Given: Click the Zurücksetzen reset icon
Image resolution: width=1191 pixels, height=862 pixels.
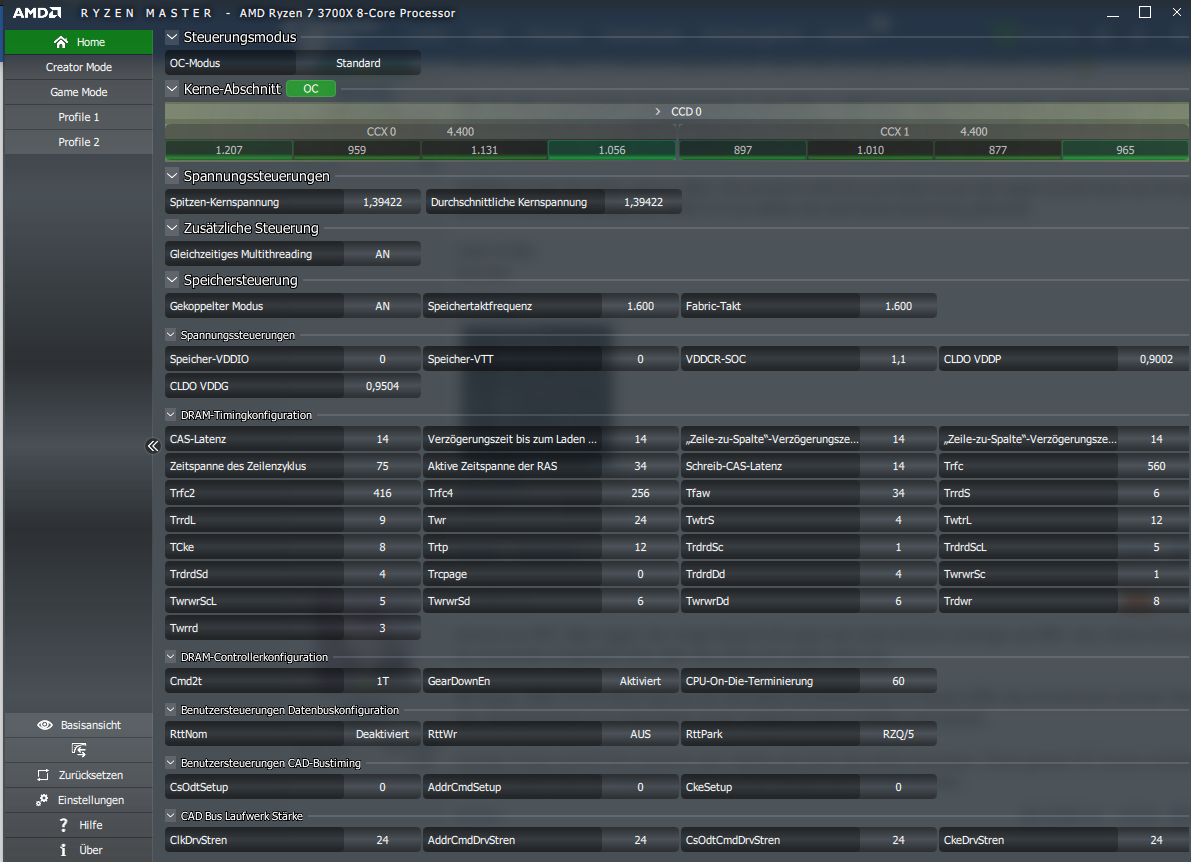Looking at the screenshot, I should click(x=43, y=775).
